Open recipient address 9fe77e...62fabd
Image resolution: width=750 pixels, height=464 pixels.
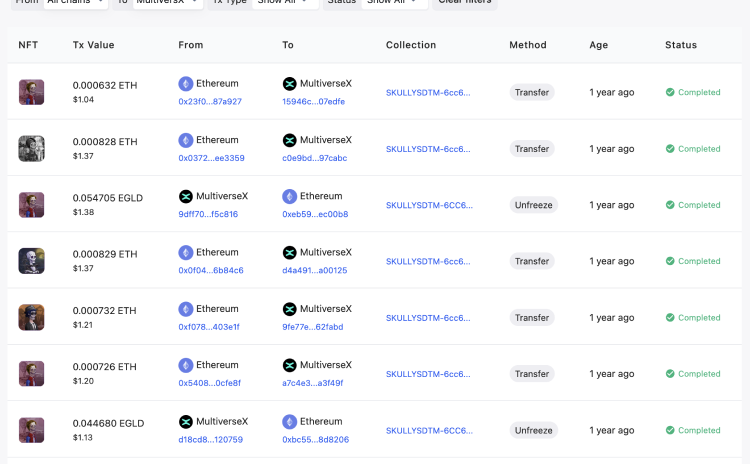tap(313, 327)
